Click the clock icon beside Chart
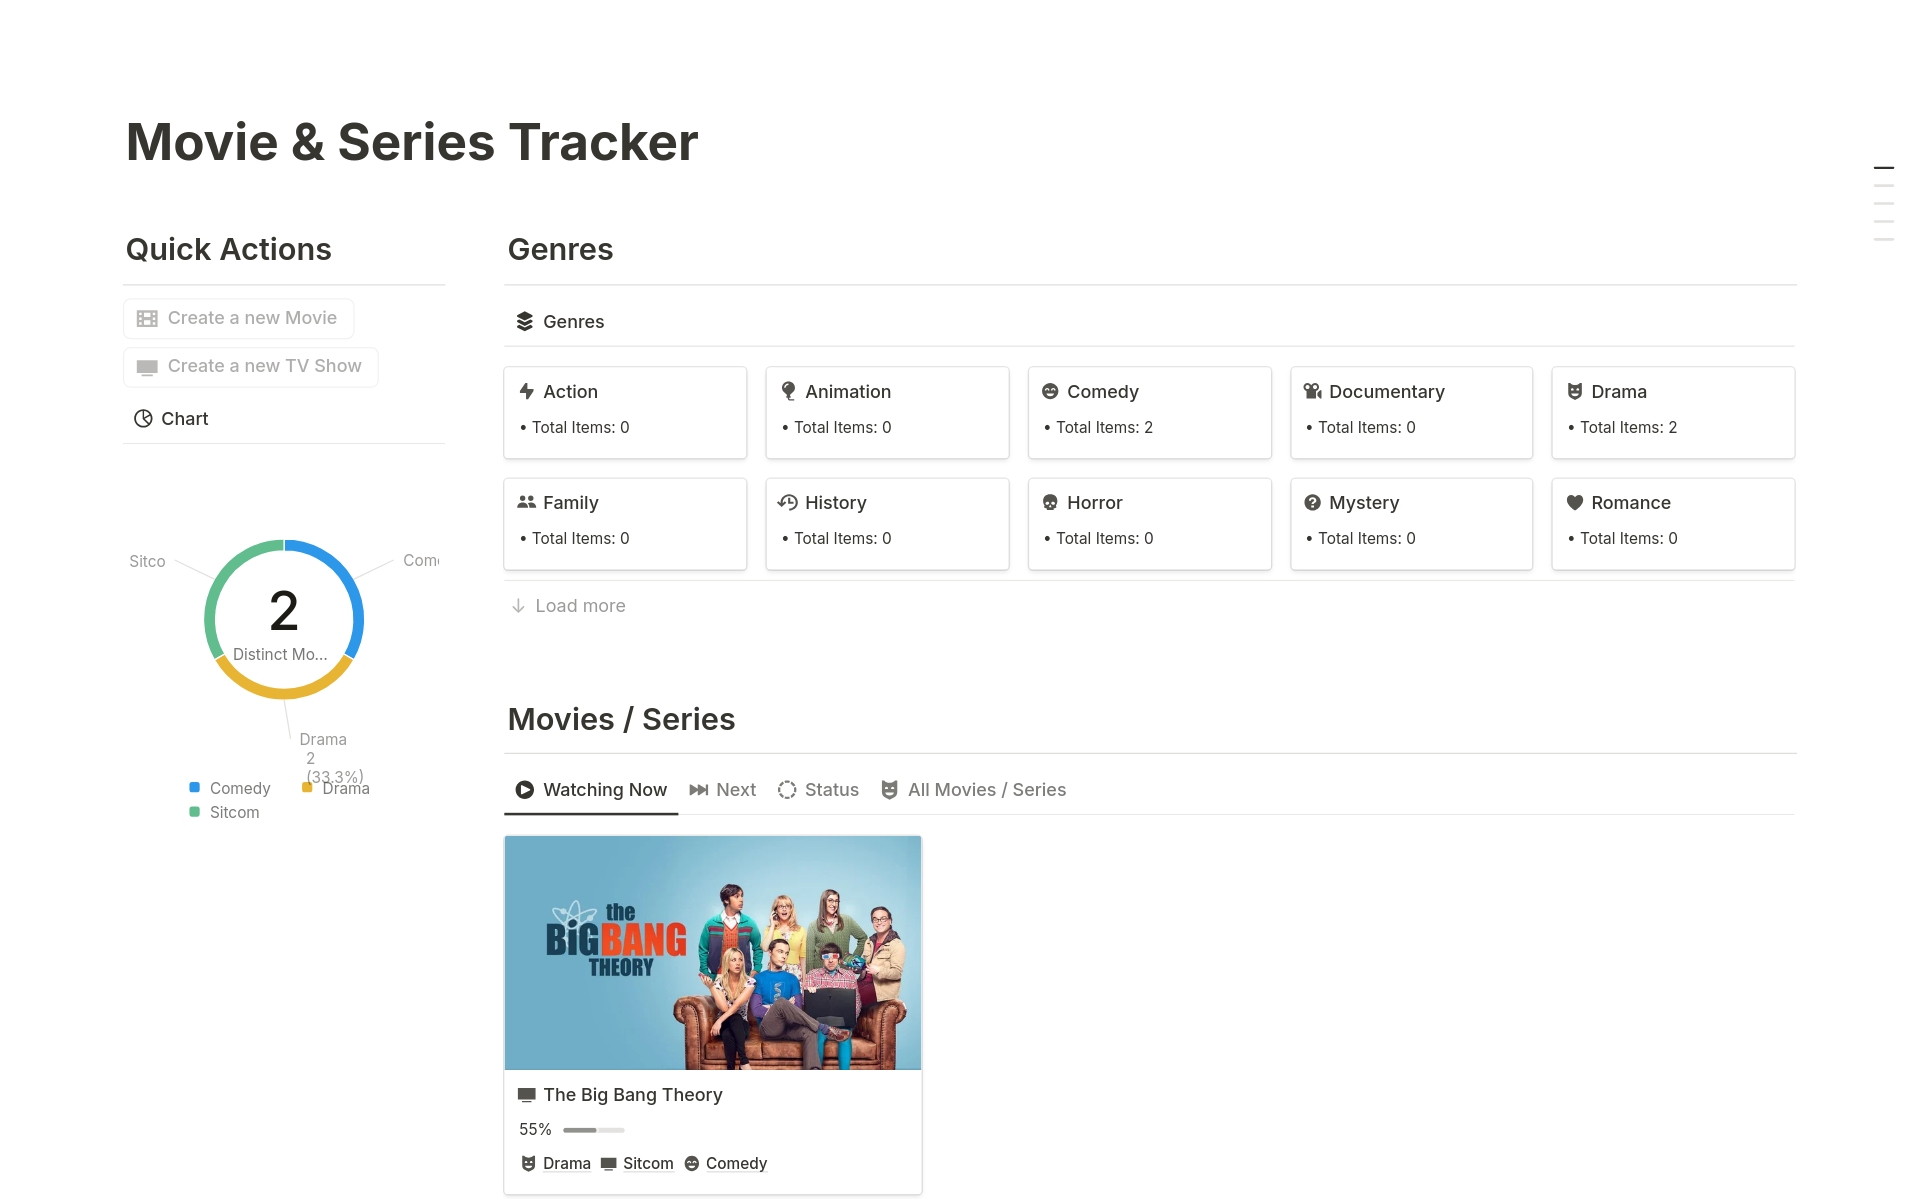Image resolution: width=1920 pixels, height=1199 pixels. tap(143, 418)
